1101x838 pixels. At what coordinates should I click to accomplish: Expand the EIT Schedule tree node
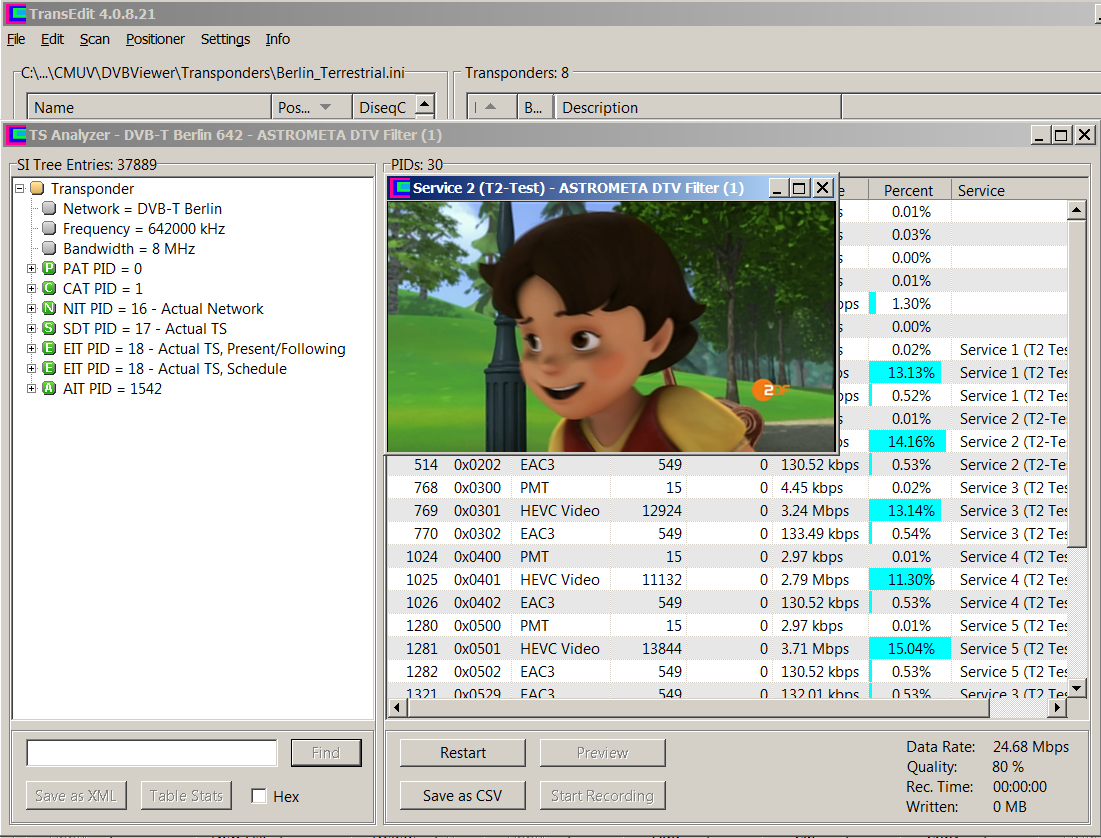point(32,369)
